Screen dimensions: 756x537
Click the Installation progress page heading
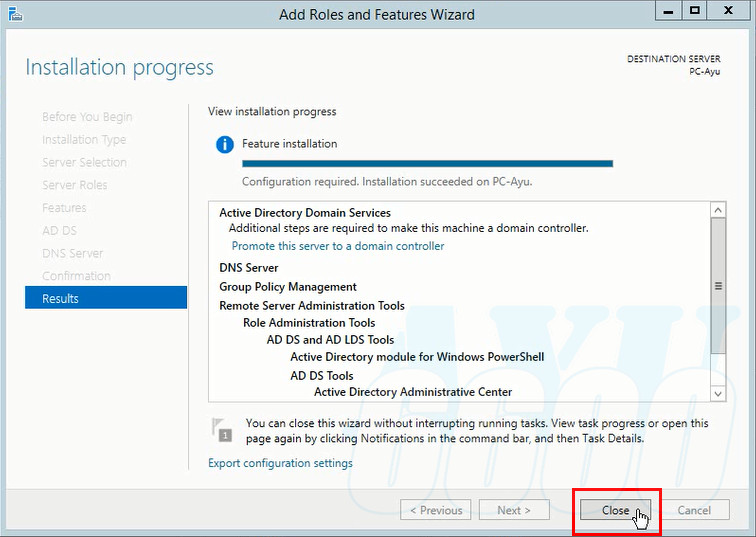(119, 67)
